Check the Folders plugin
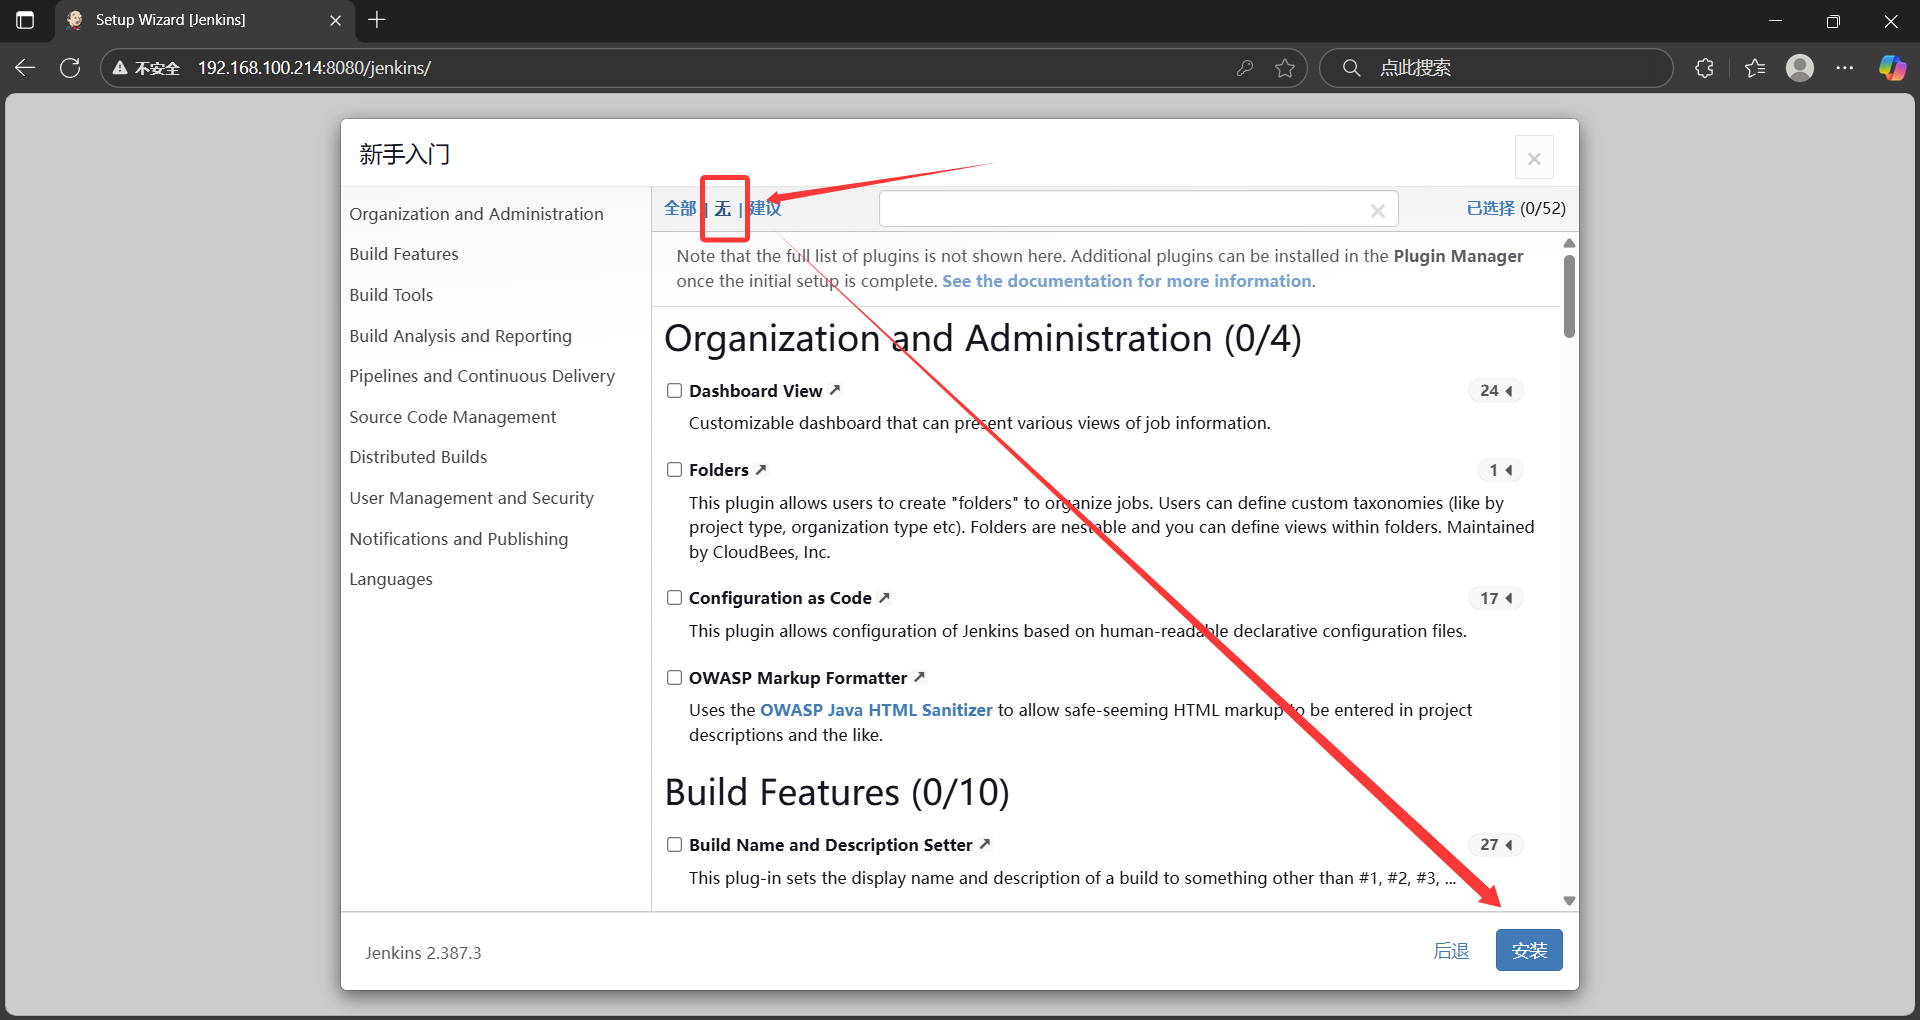 click(x=675, y=470)
